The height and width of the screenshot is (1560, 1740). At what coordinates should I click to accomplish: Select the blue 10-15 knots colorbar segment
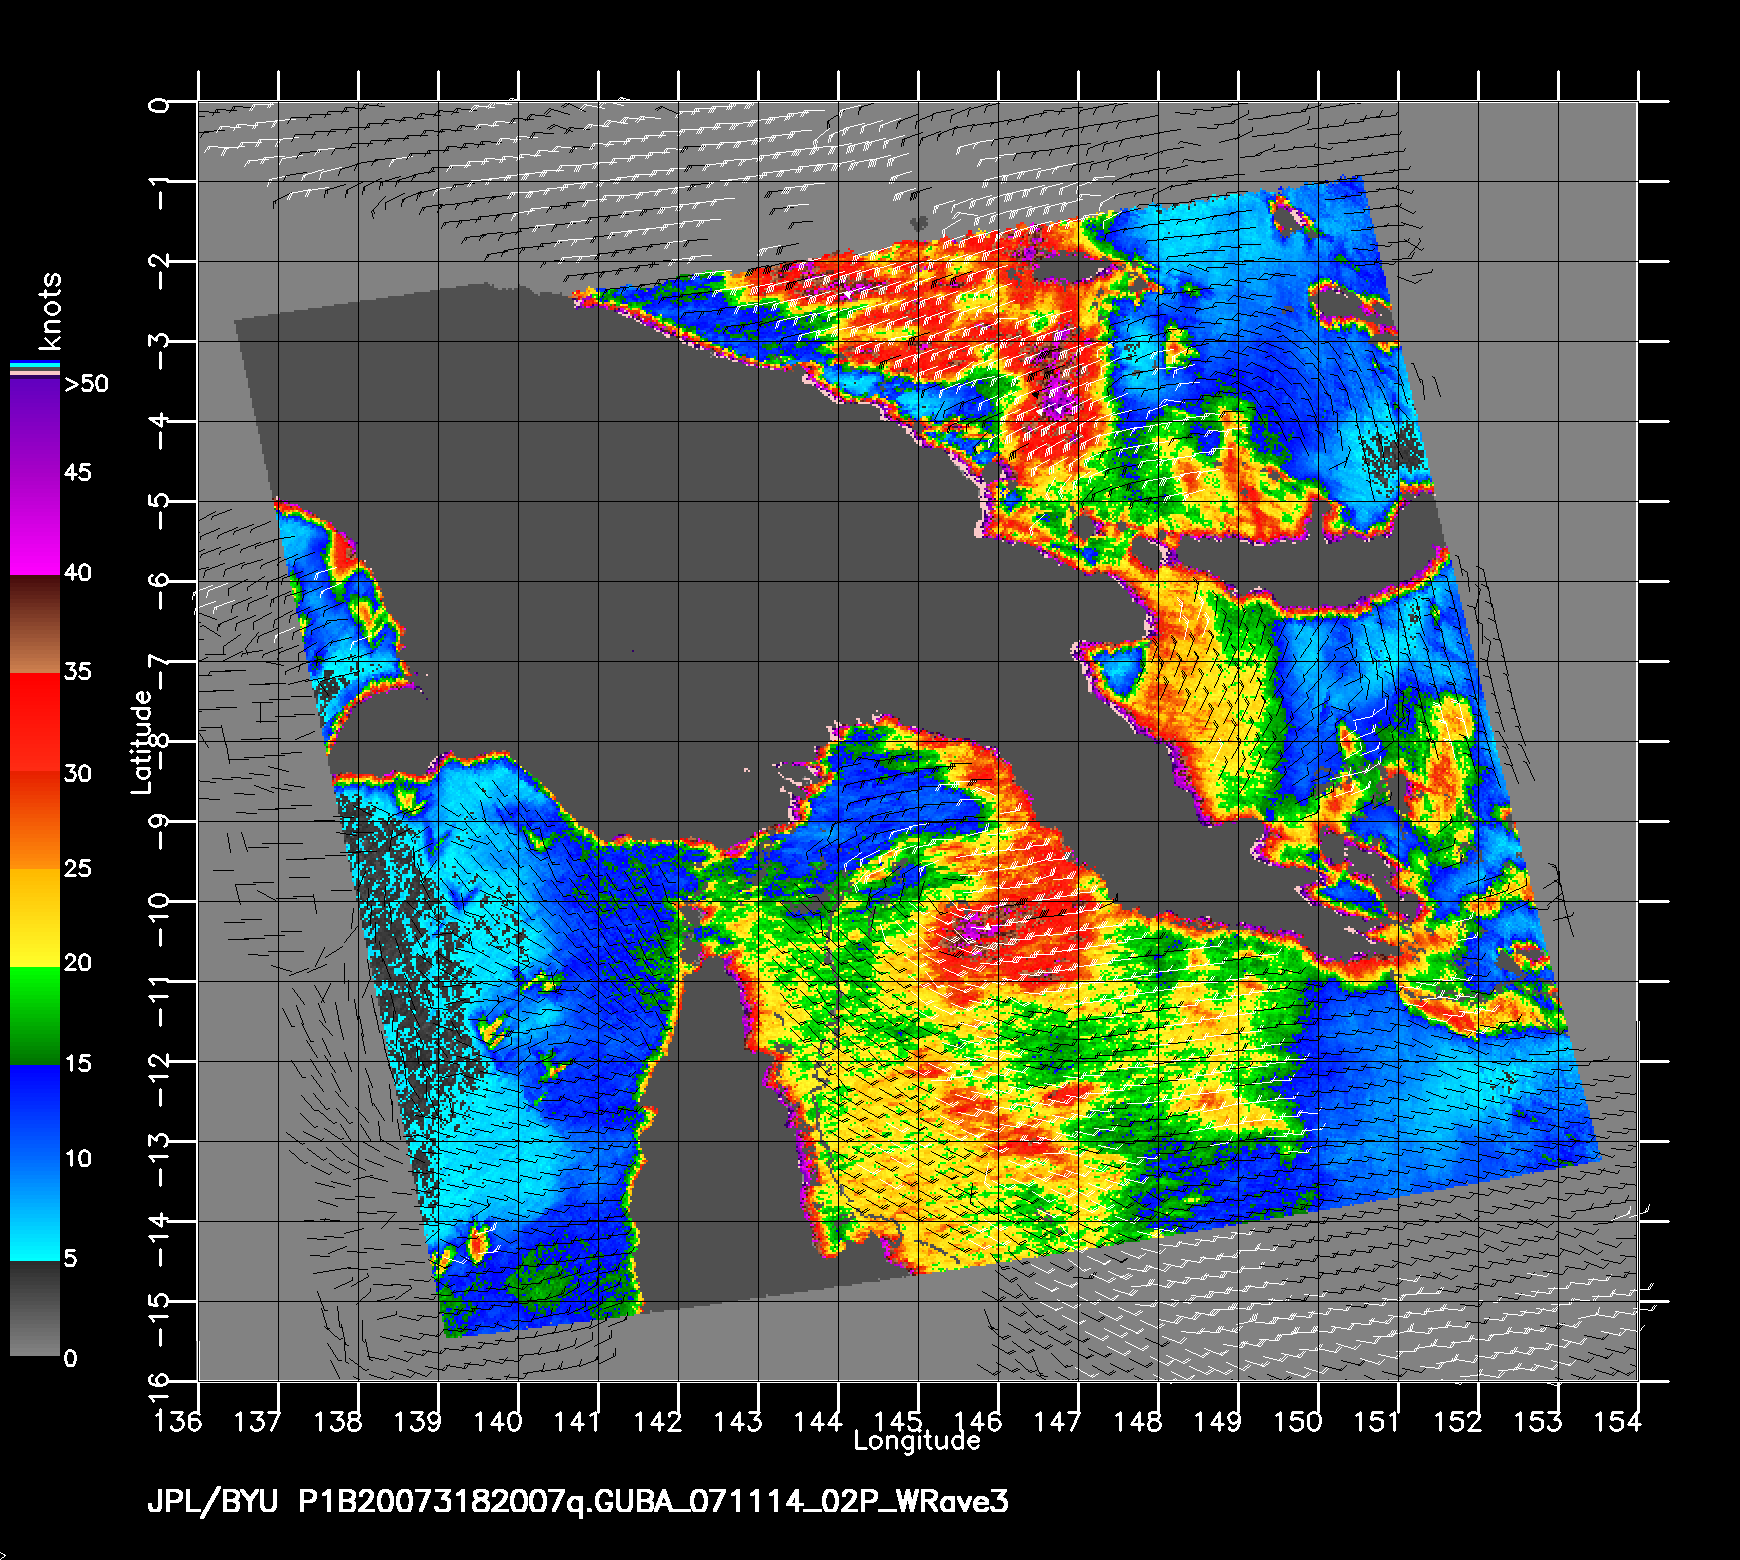tap(35, 1113)
